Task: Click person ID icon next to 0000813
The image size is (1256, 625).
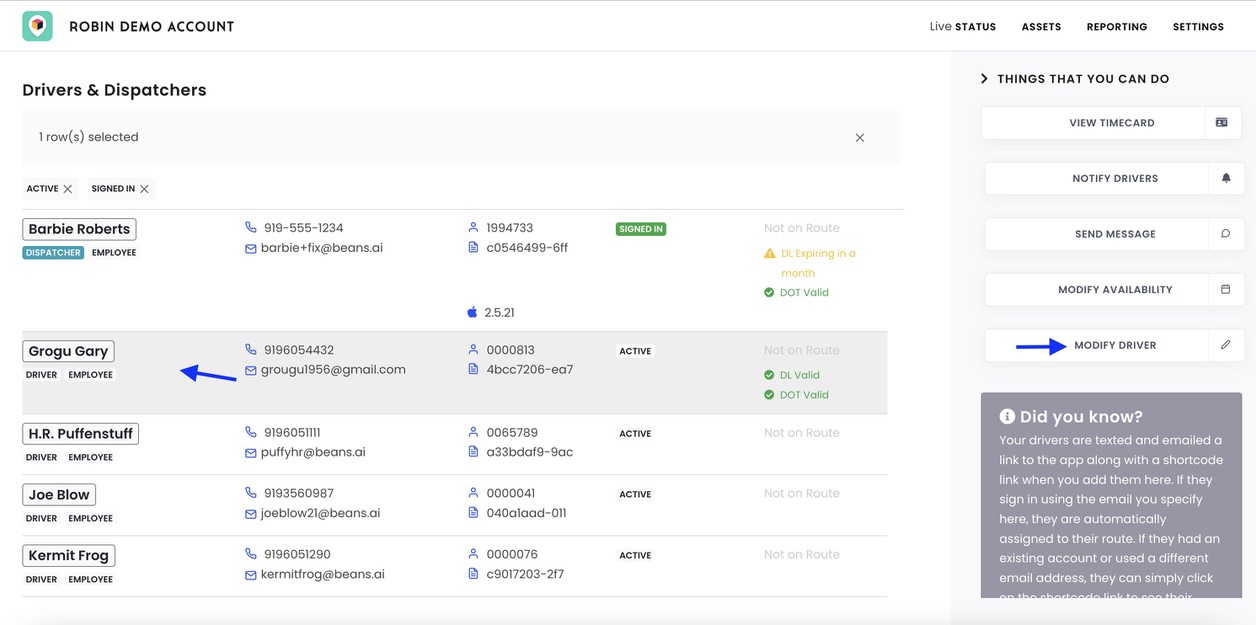Action: point(473,350)
